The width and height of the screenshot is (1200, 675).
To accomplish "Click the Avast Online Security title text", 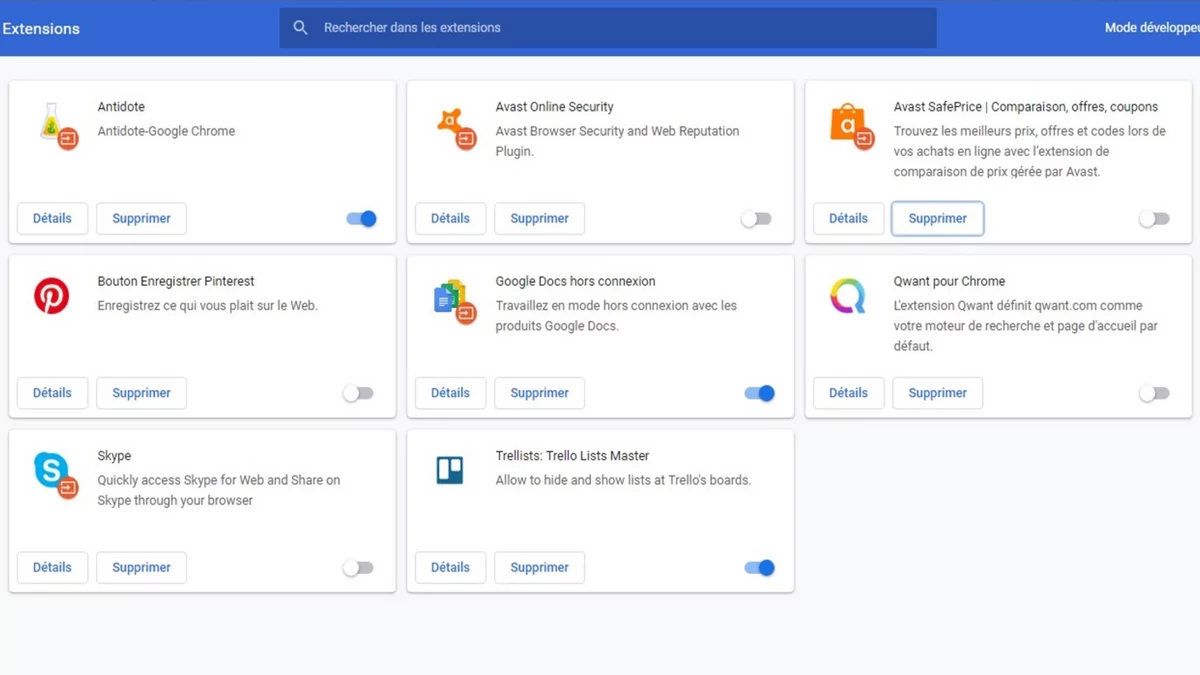I will click(554, 107).
